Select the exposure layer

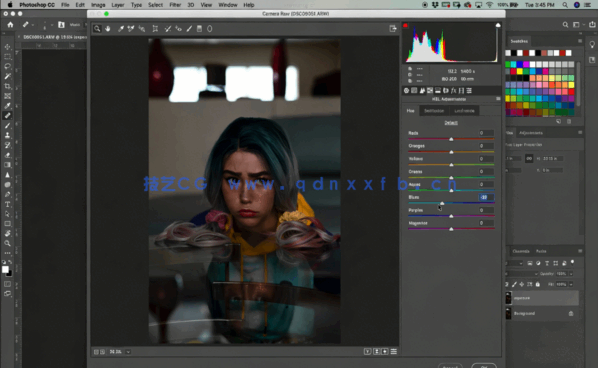click(542, 298)
